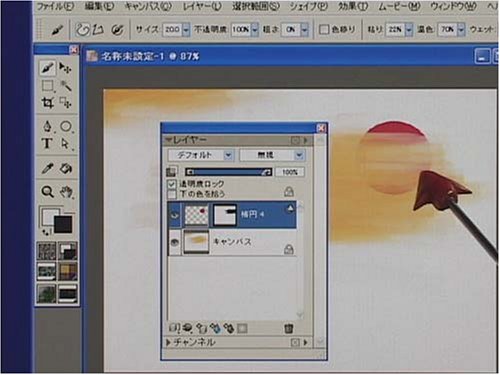500x375 pixels.
Task: Click the layer opacity slider in Layers panel
Action: (228, 172)
